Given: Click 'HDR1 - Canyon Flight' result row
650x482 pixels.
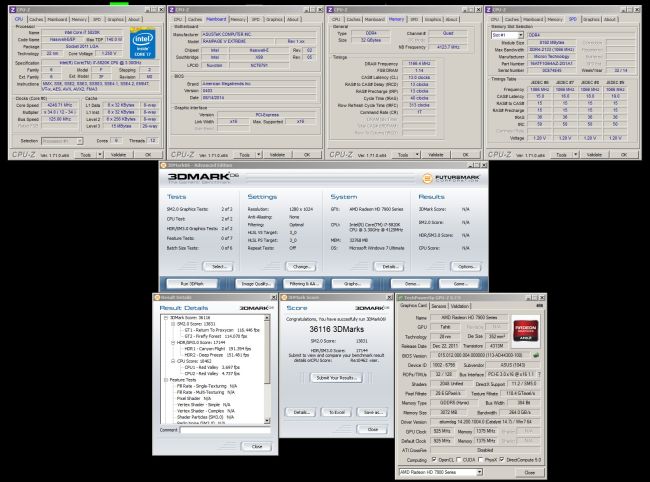Looking at the screenshot, I should pos(218,349).
